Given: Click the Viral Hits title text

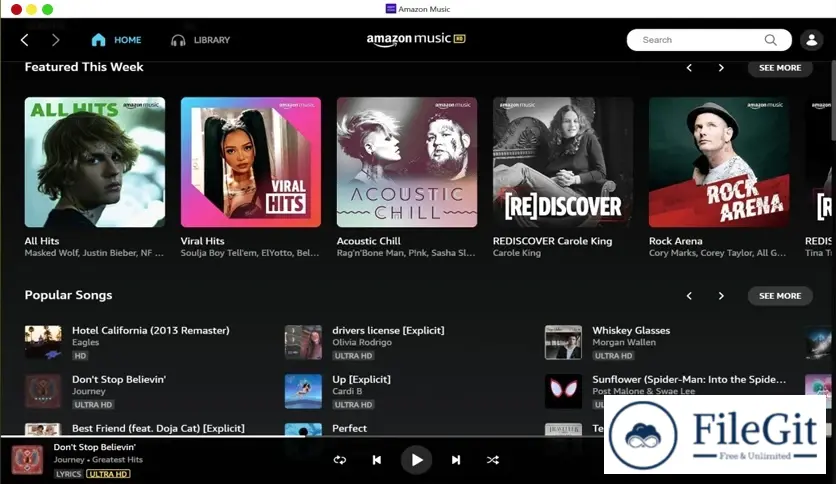Looking at the screenshot, I should [x=203, y=241].
